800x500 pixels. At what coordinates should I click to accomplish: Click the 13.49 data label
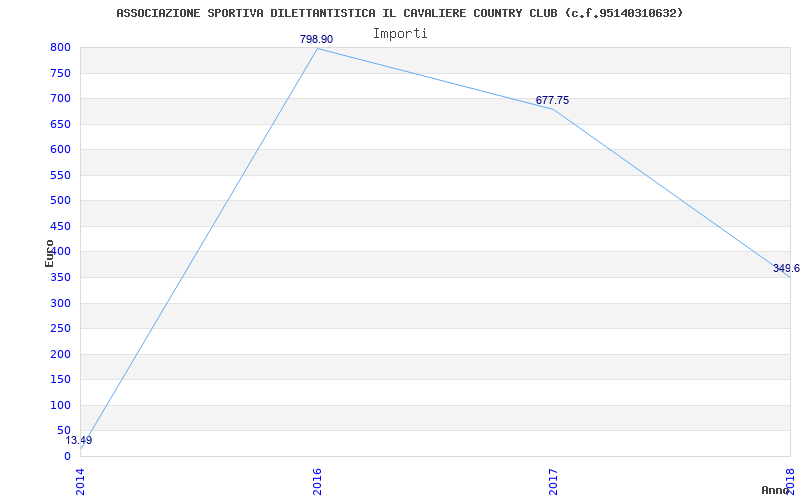point(79,440)
